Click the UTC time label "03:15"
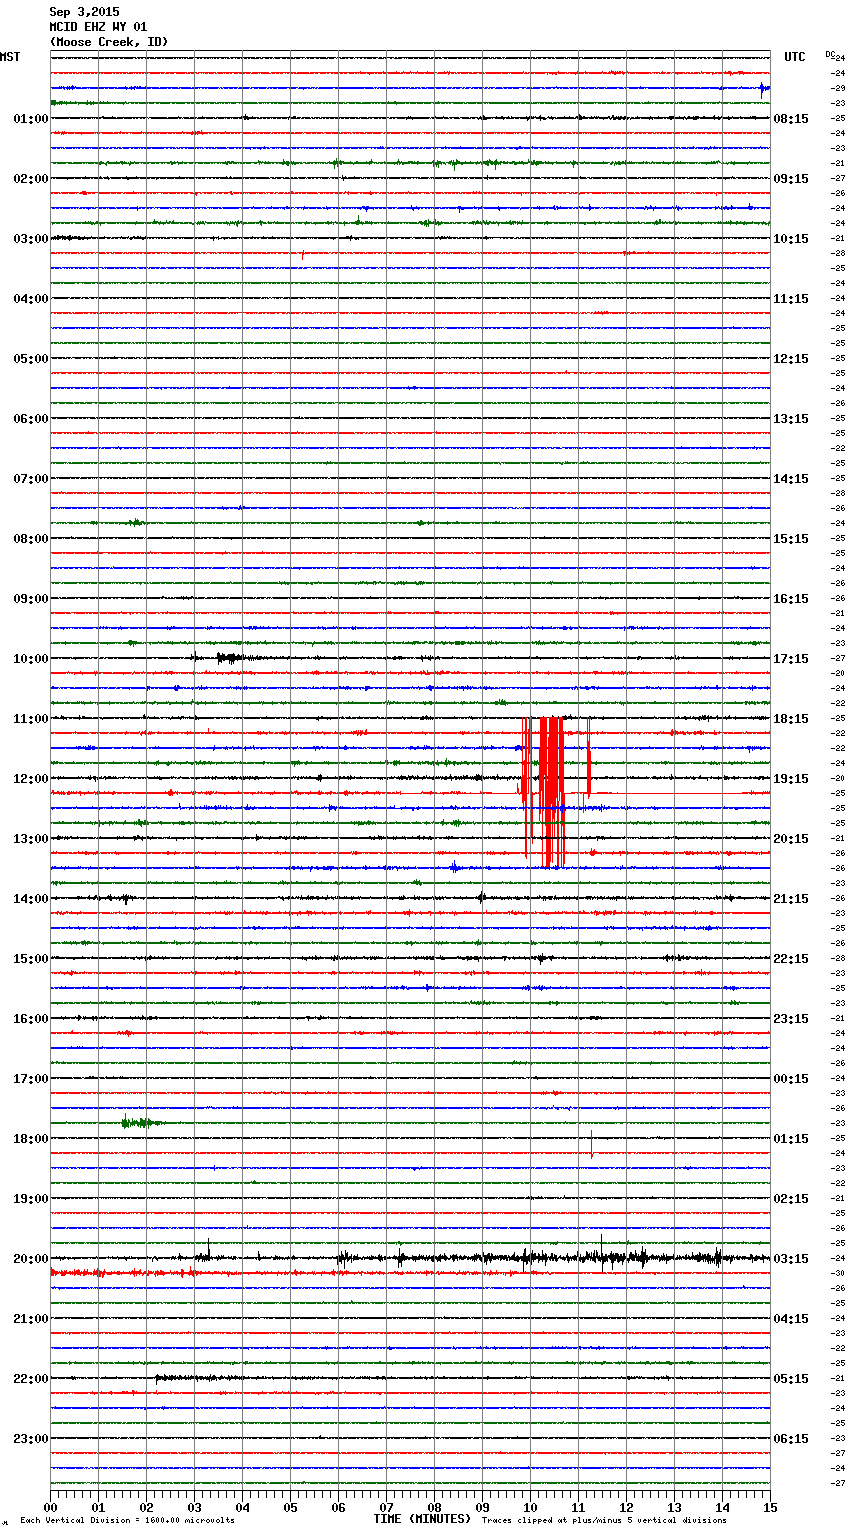This screenshot has width=850, height=1534. click(x=791, y=1259)
